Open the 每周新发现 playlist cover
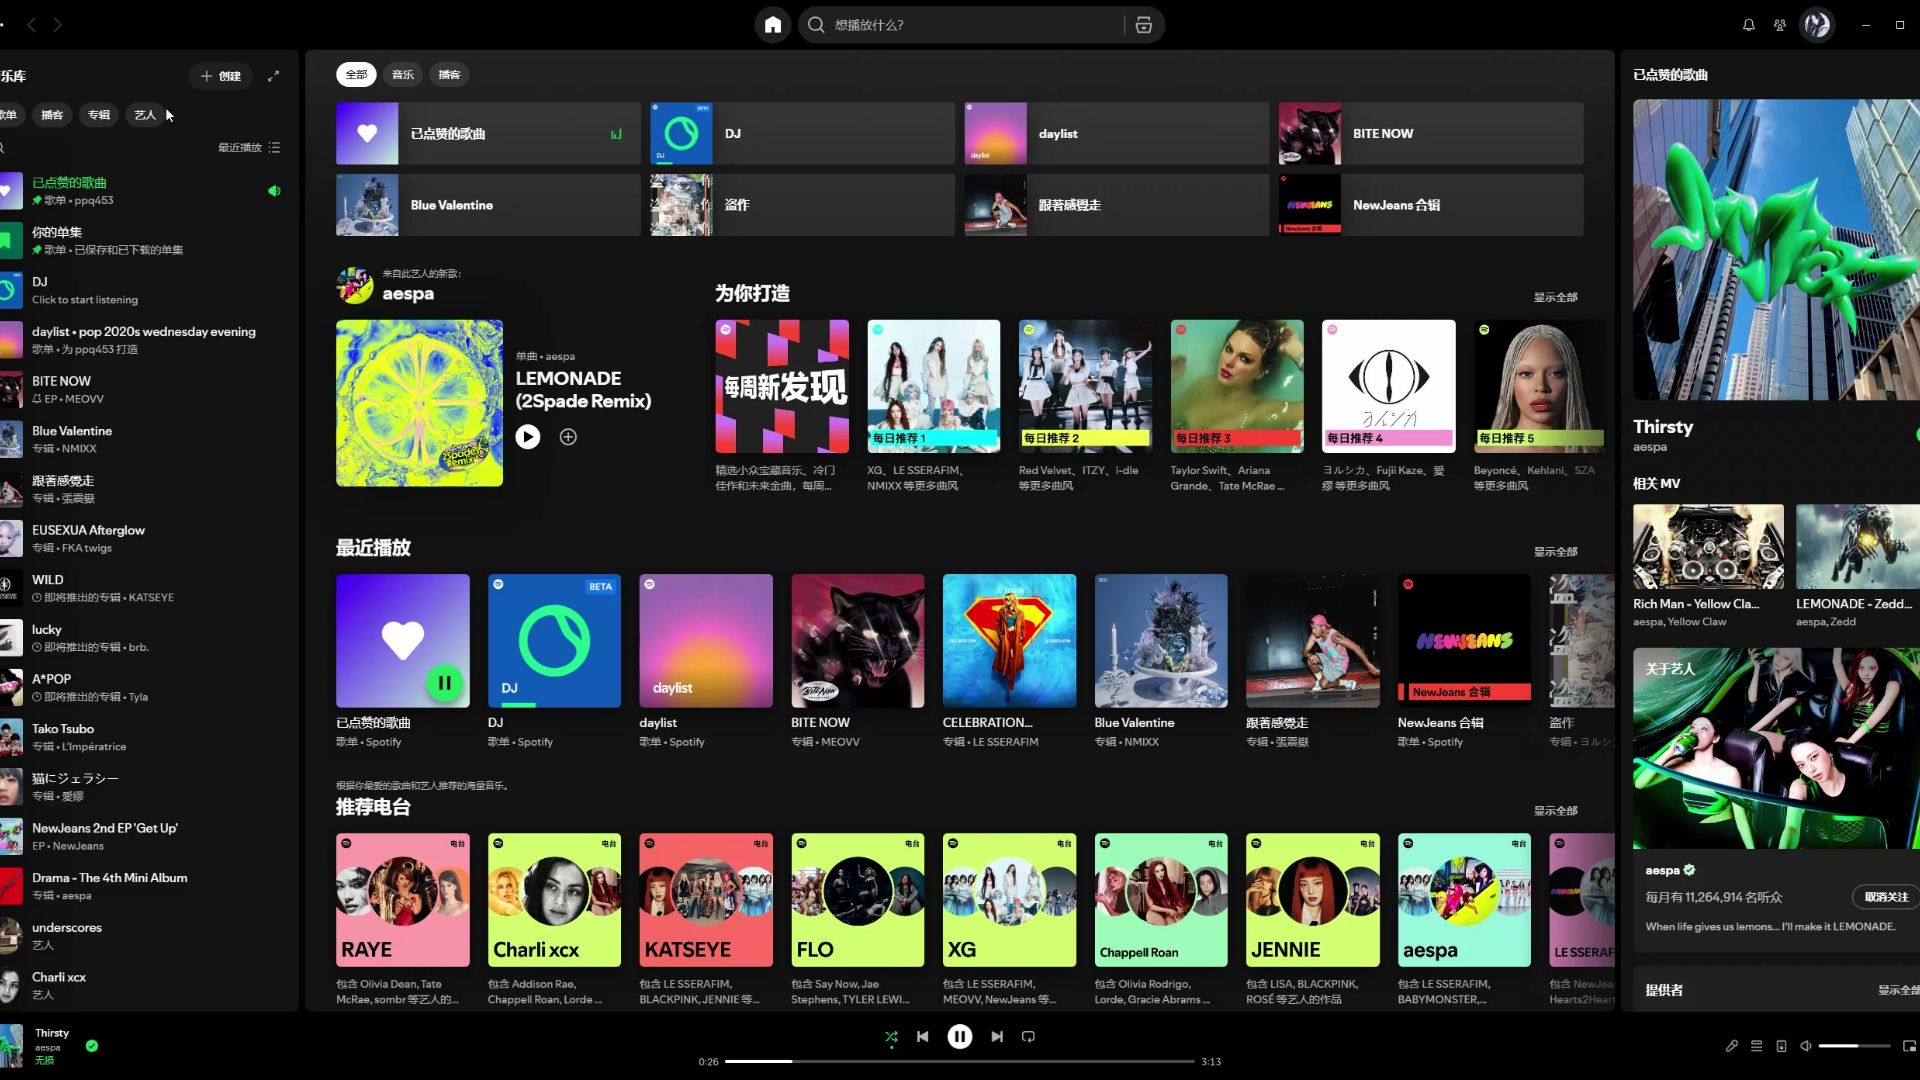The height and width of the screenshot is (1080, 1920). coord(782,386)
